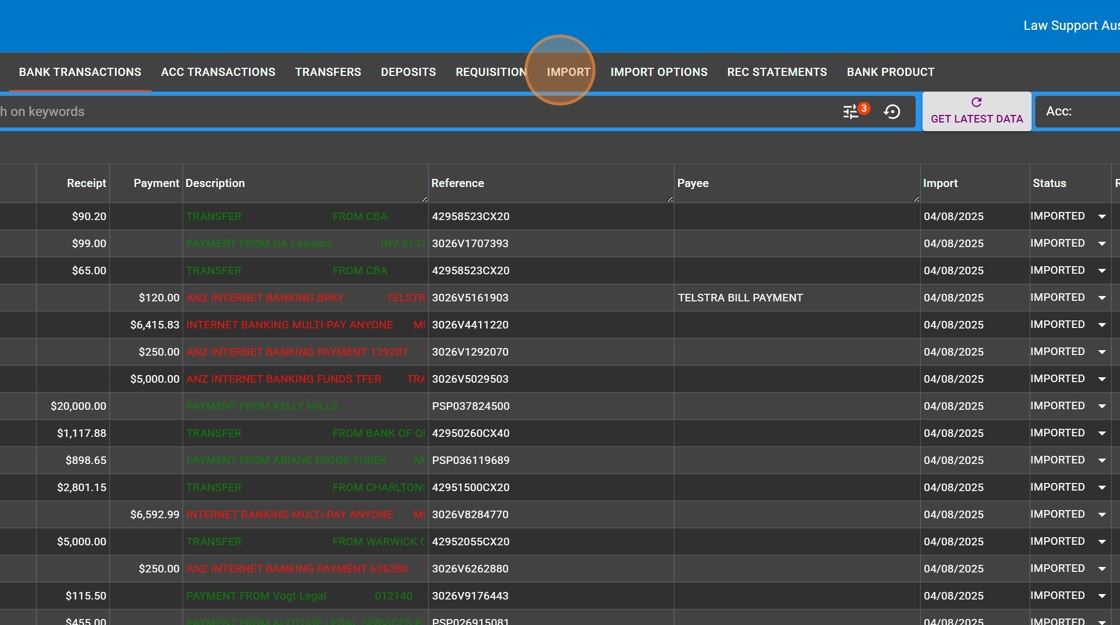
Task: Open status dropdown for $20,000.00 receipt row
Action: (1102, 406)
